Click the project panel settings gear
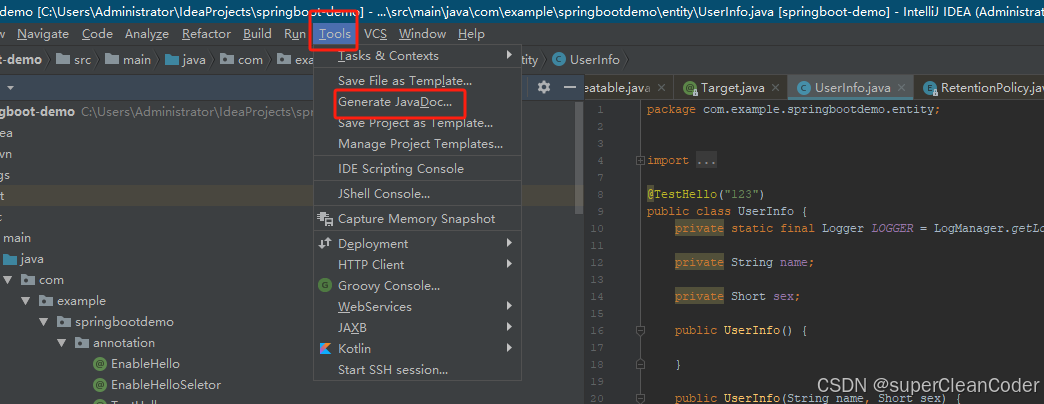The width and height of the screenshot is (1044, 404). 544,87
